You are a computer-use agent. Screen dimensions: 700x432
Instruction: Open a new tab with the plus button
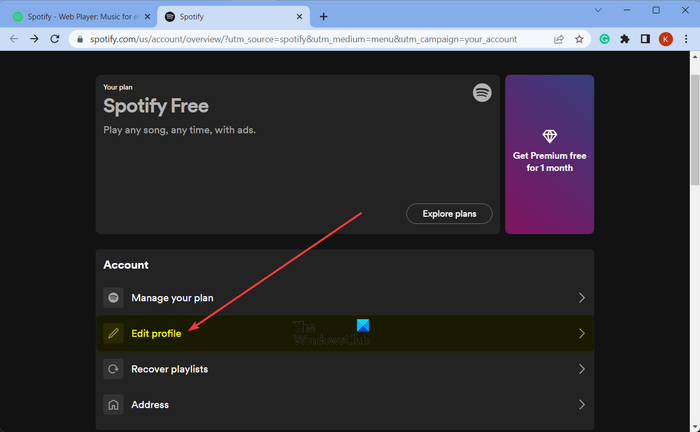pos(324,17)
